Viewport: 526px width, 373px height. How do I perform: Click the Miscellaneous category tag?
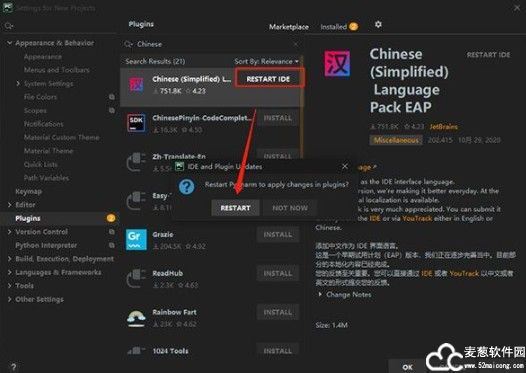[x=396, y=140]
